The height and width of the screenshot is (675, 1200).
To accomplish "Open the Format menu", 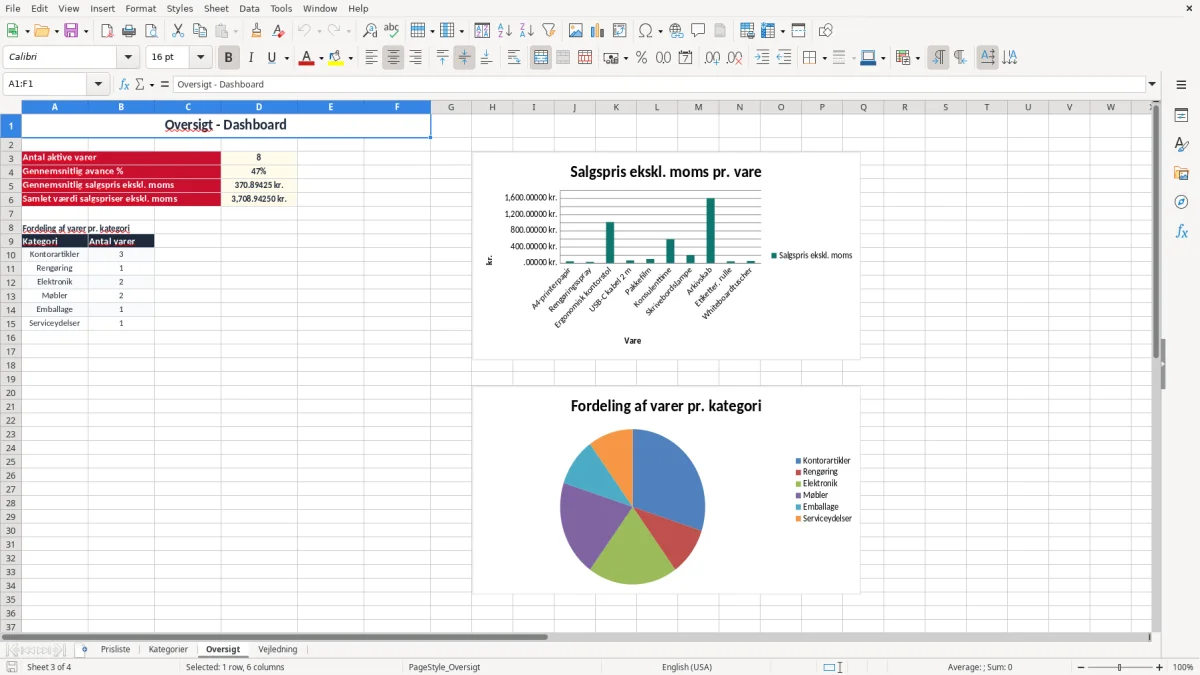I will click(x=141, y=8).
